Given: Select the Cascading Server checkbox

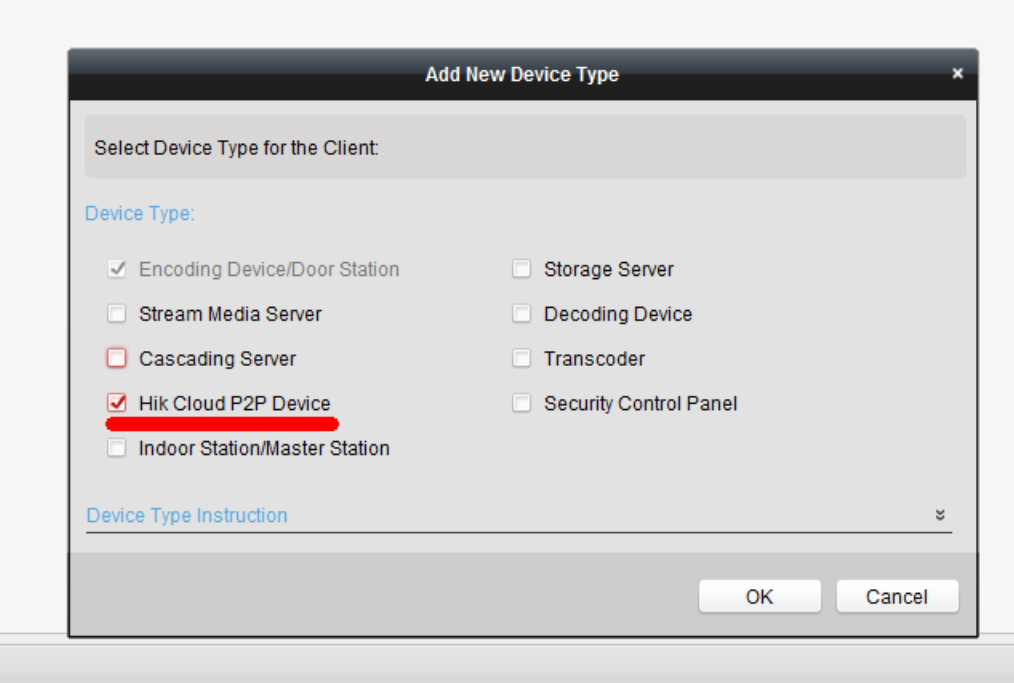Looking at the screenshot, I should pyautogui.click(x=118, y=358).
